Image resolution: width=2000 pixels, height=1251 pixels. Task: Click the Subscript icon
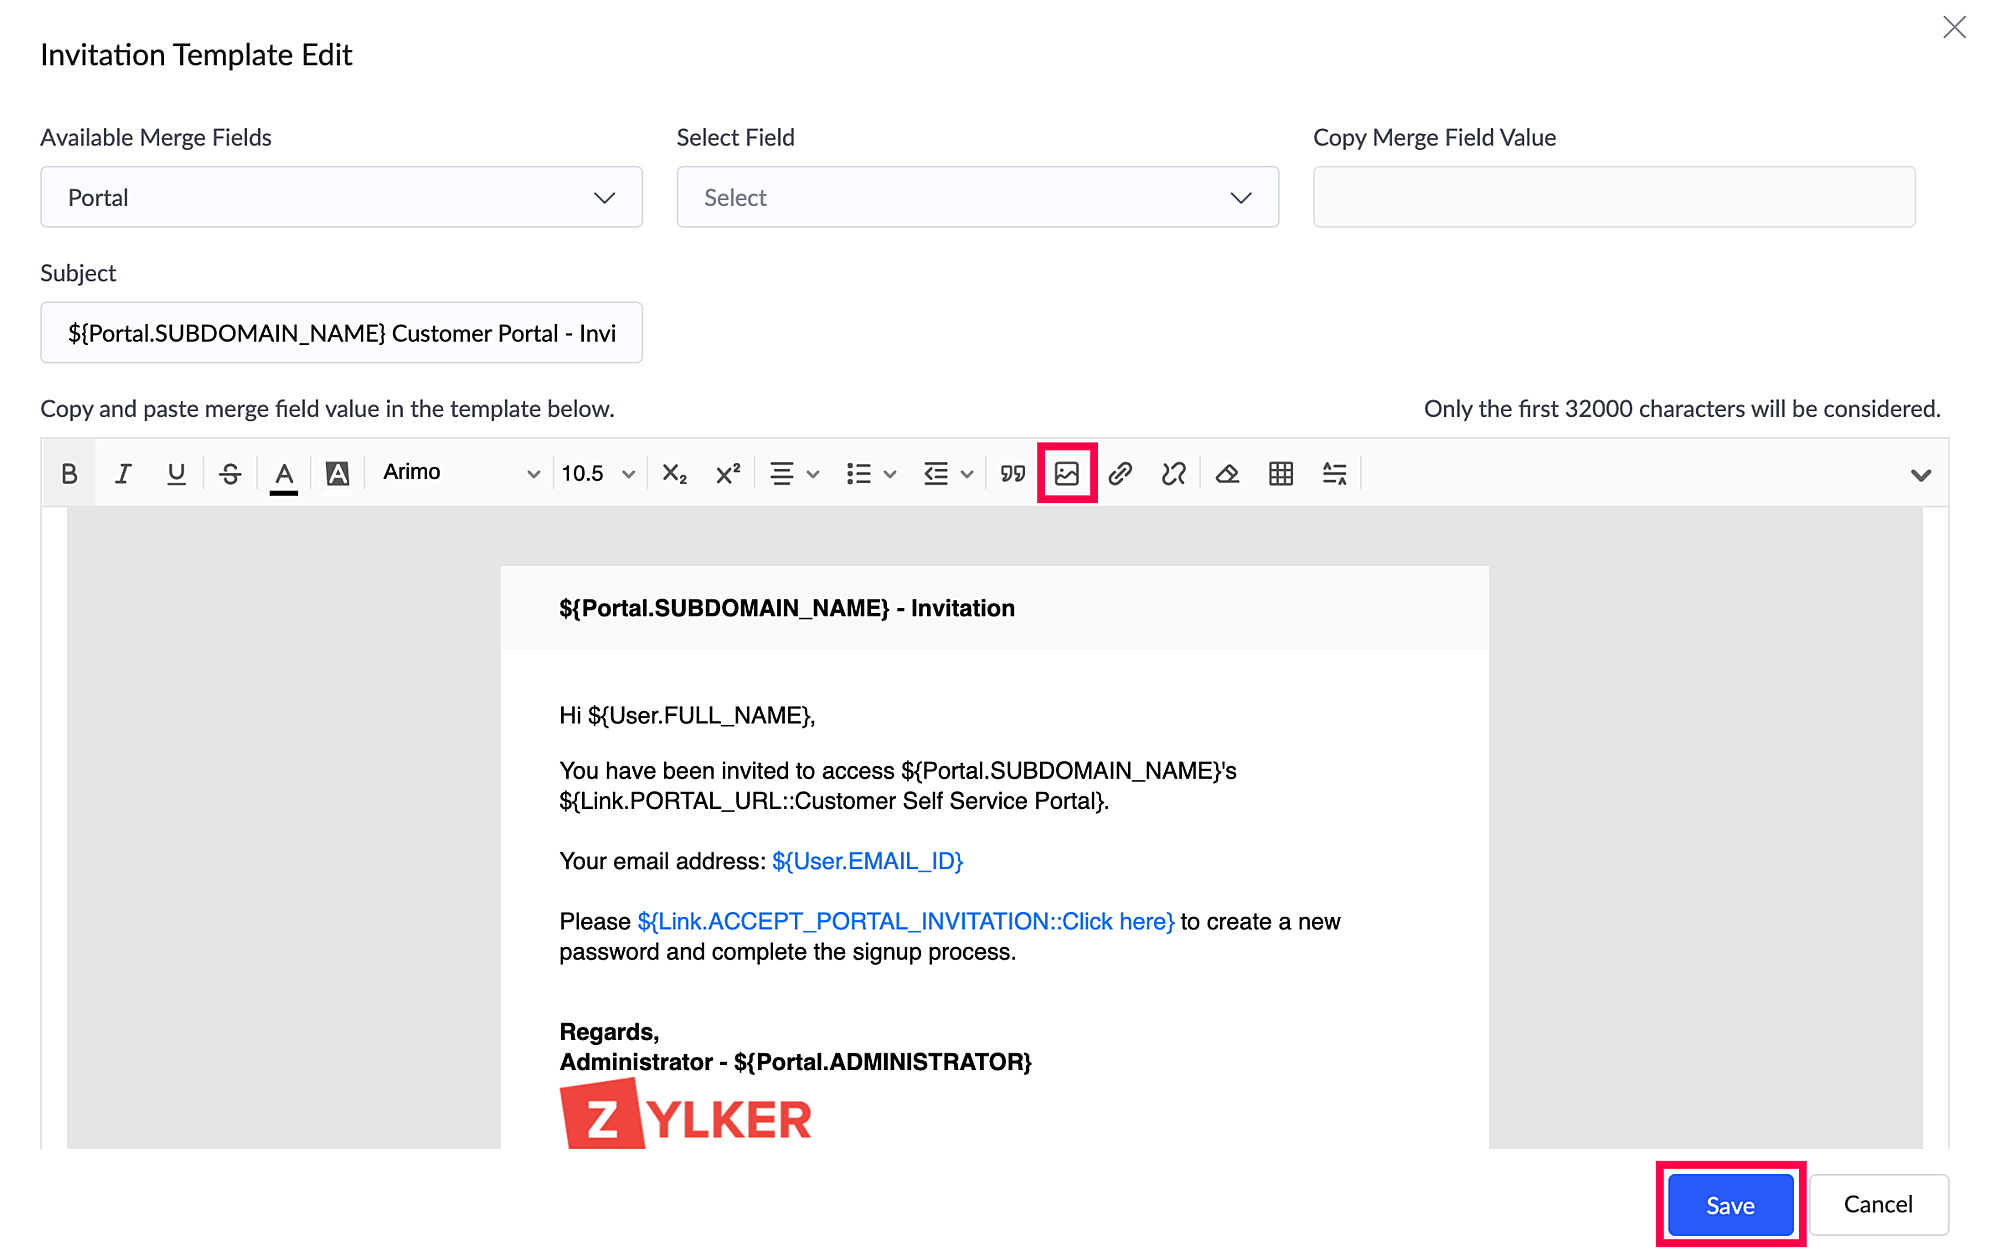coord(675,473)
